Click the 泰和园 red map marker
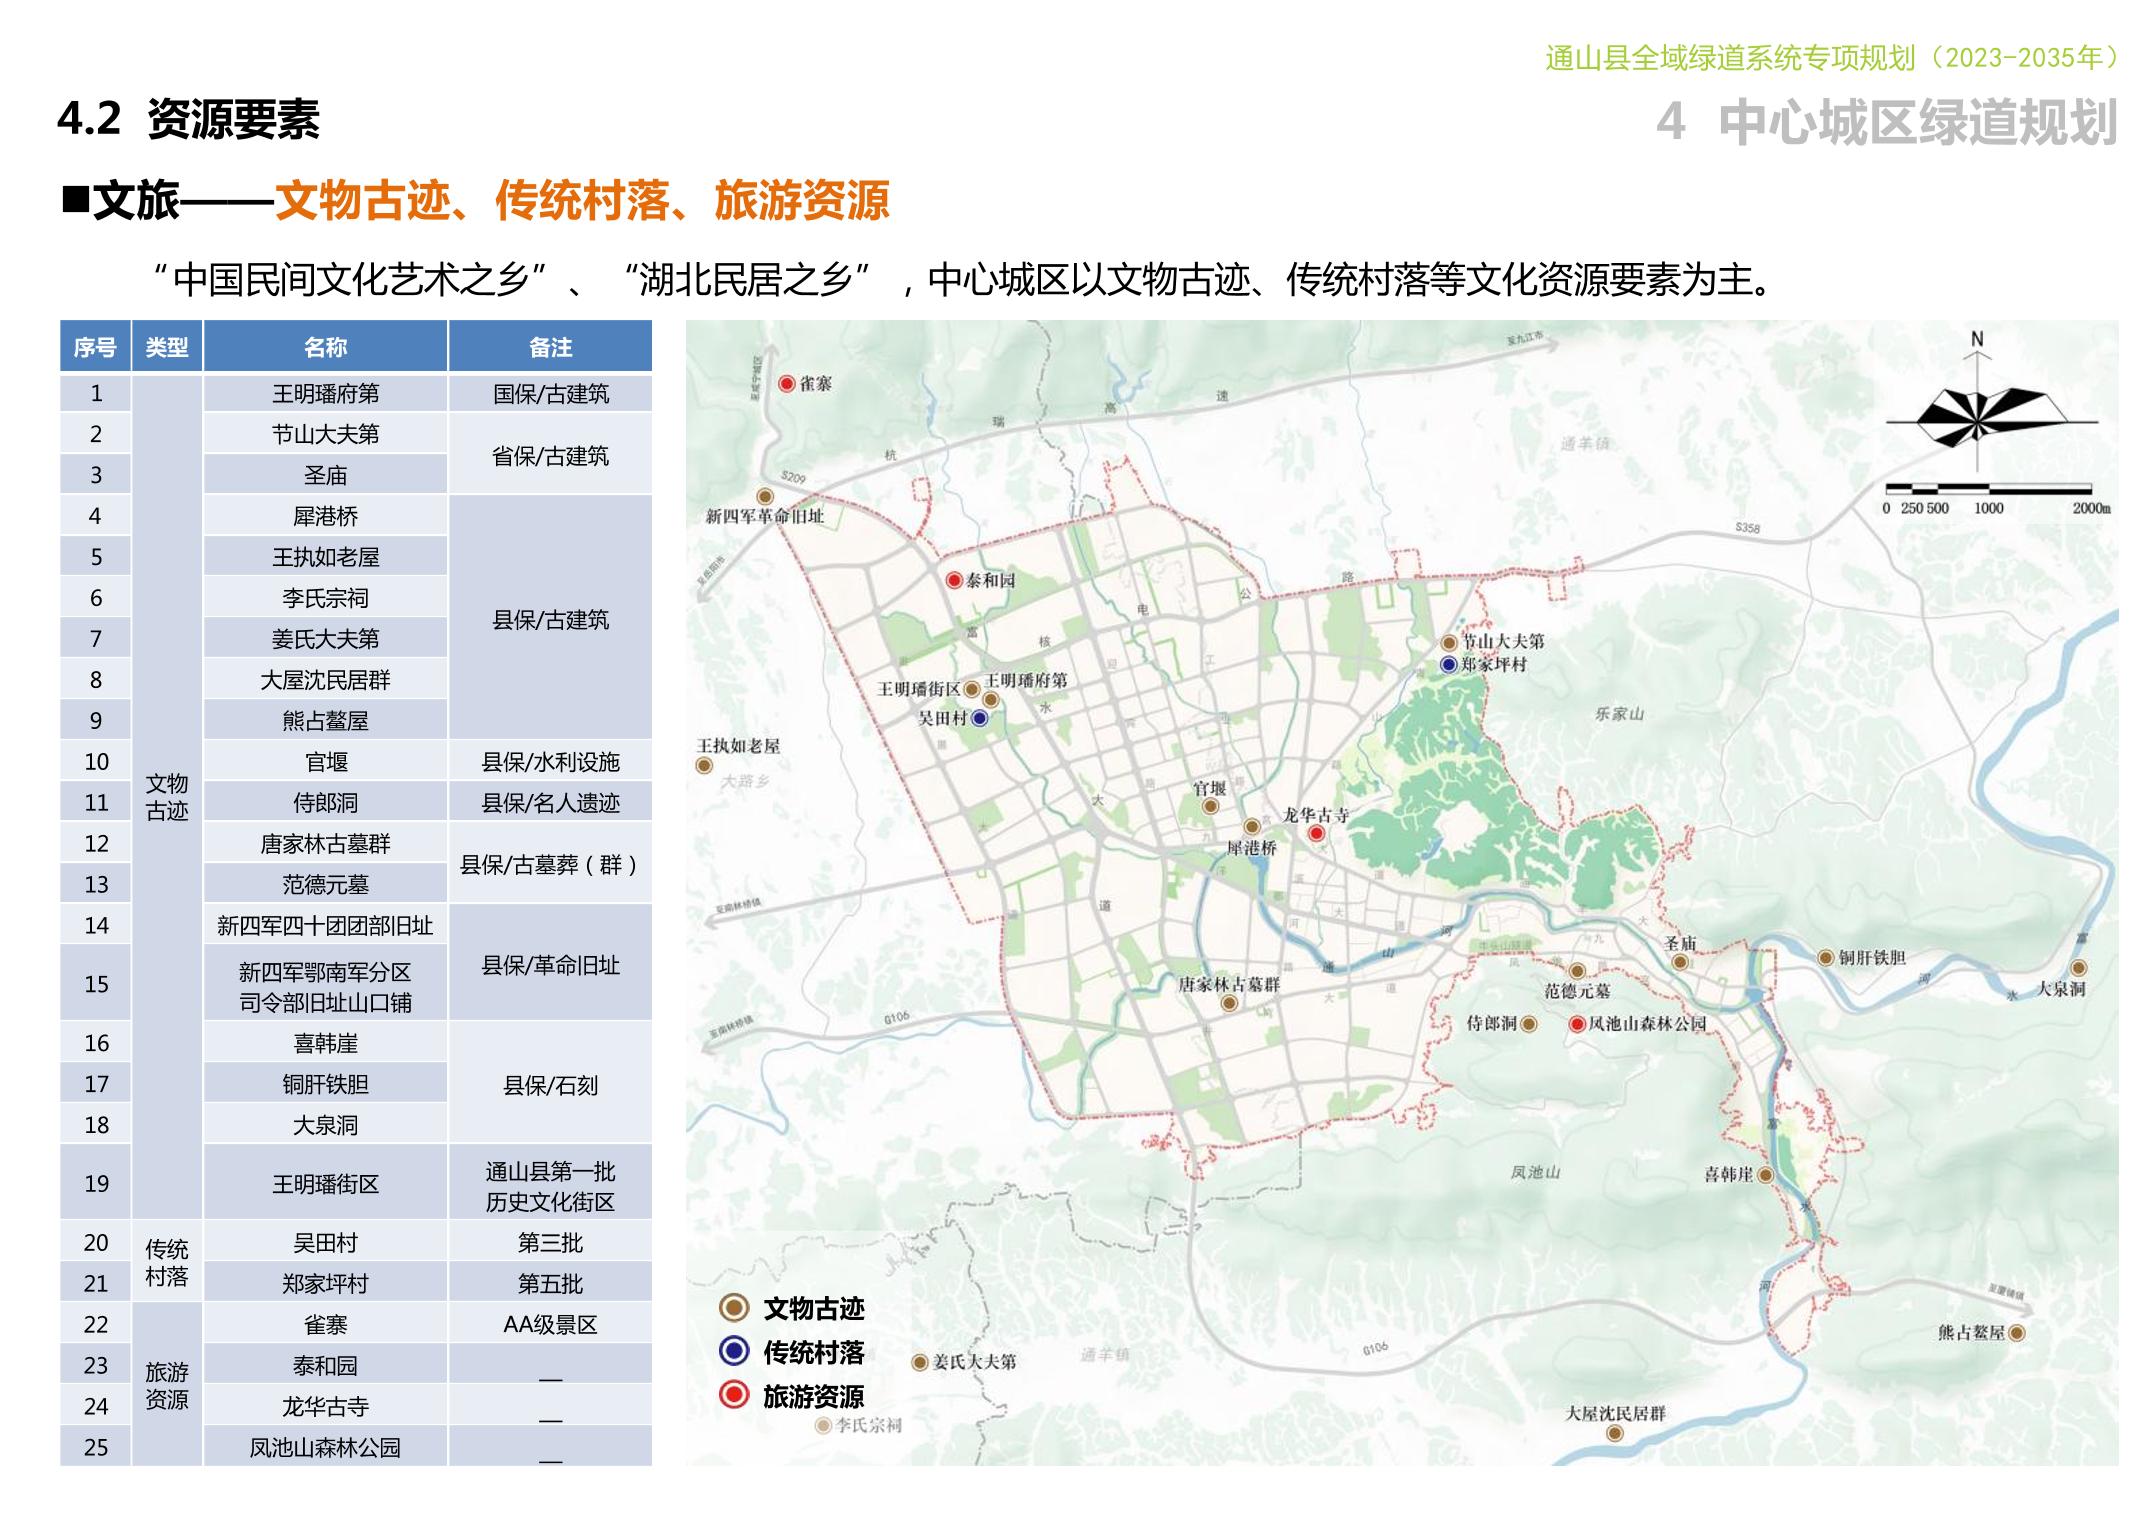Viewport: 2150px width, 1520px height. click(x=954, y=580)
